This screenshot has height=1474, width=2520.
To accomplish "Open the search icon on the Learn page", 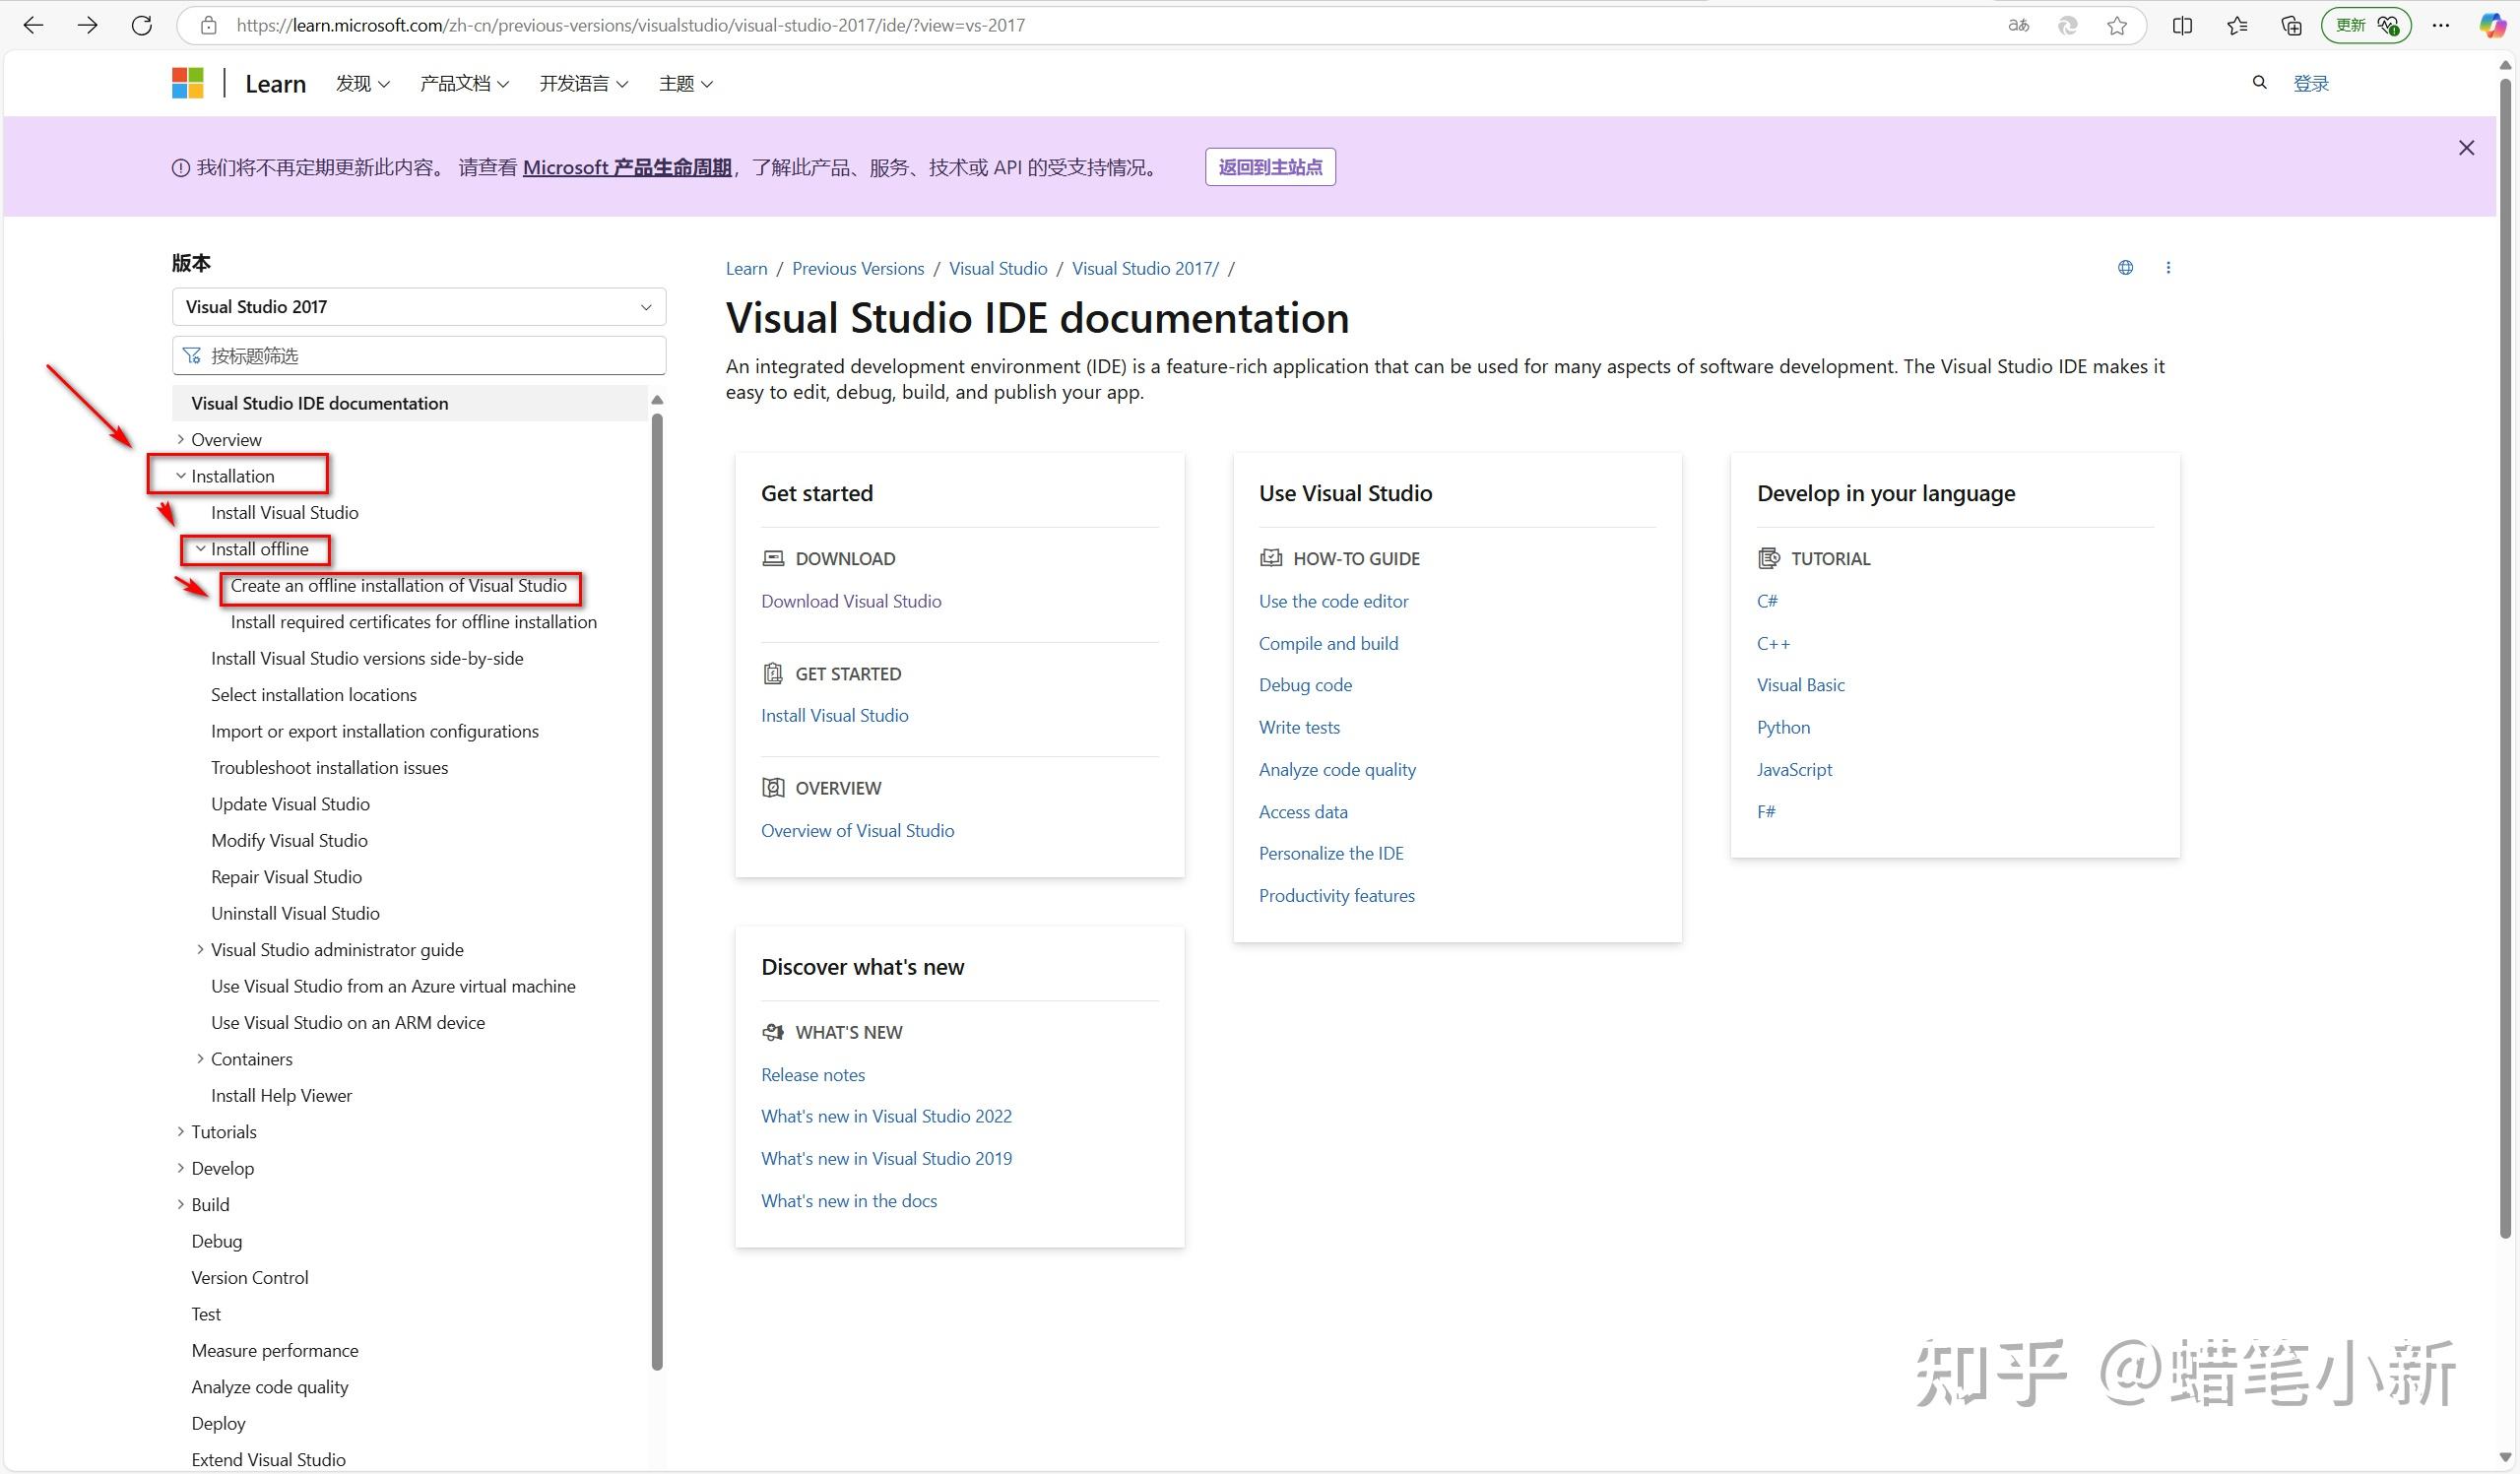I will (x=2258, y=82).
